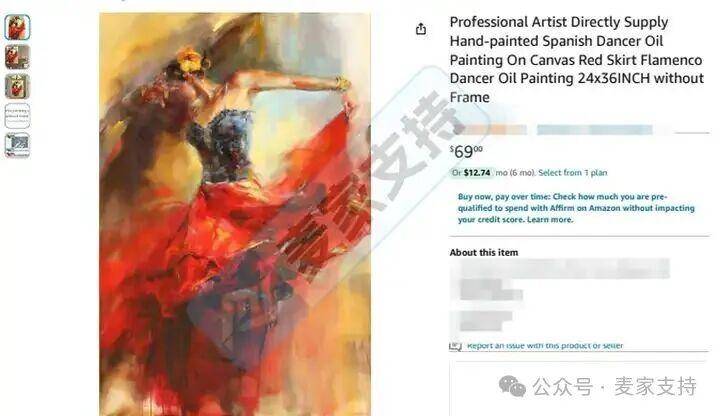Click the WeChat logo in the watermark
The image size is (720, 416).
512,386
